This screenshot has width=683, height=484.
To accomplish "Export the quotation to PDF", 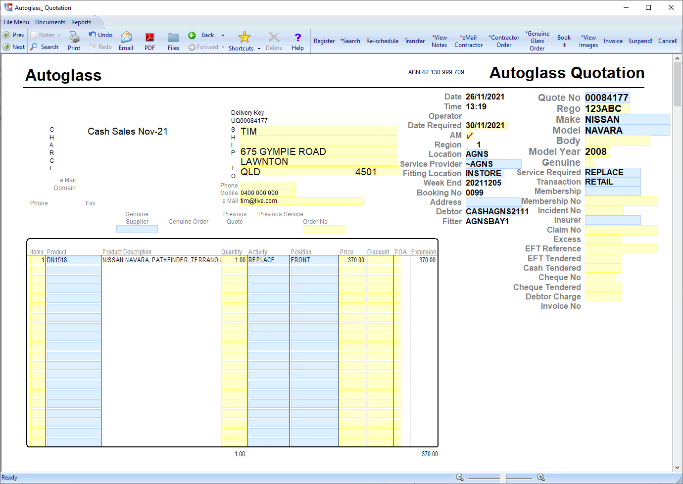I will point(150,41).
